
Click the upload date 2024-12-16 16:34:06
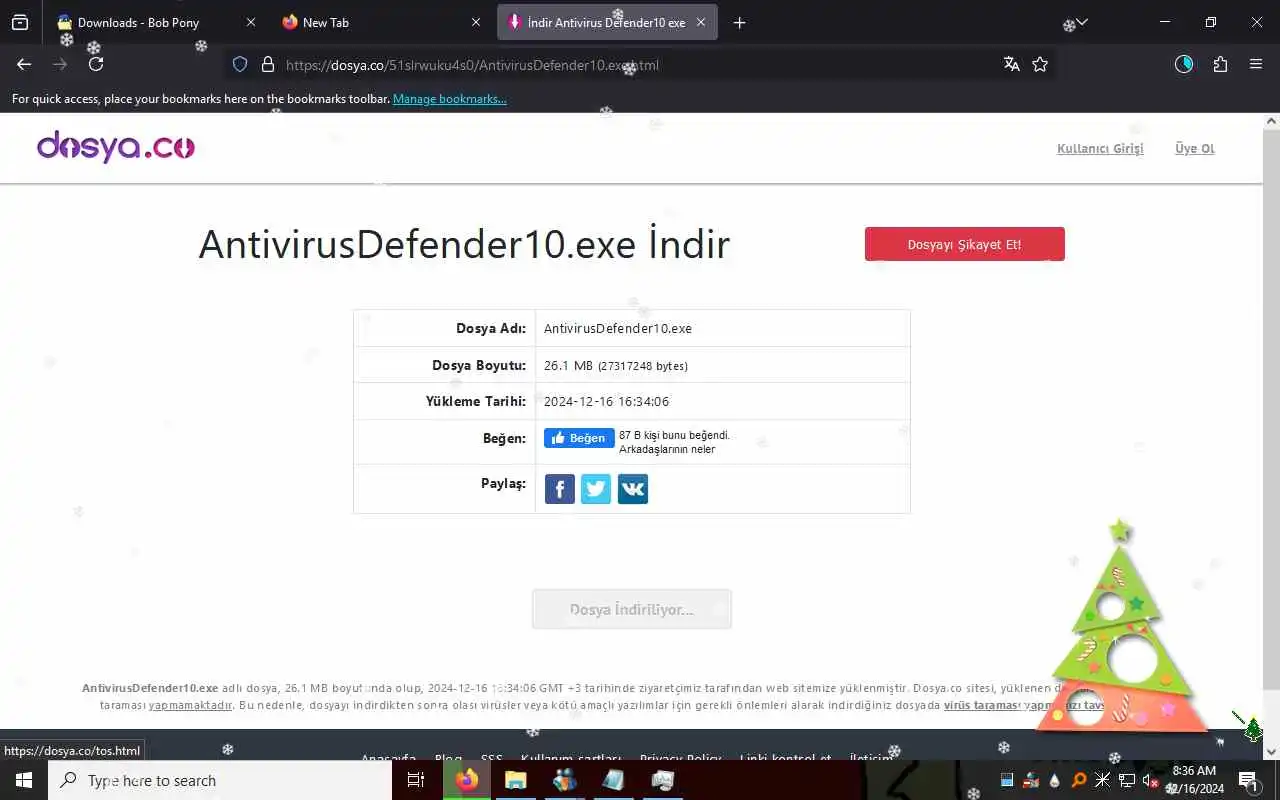click(x=607, y=402)
